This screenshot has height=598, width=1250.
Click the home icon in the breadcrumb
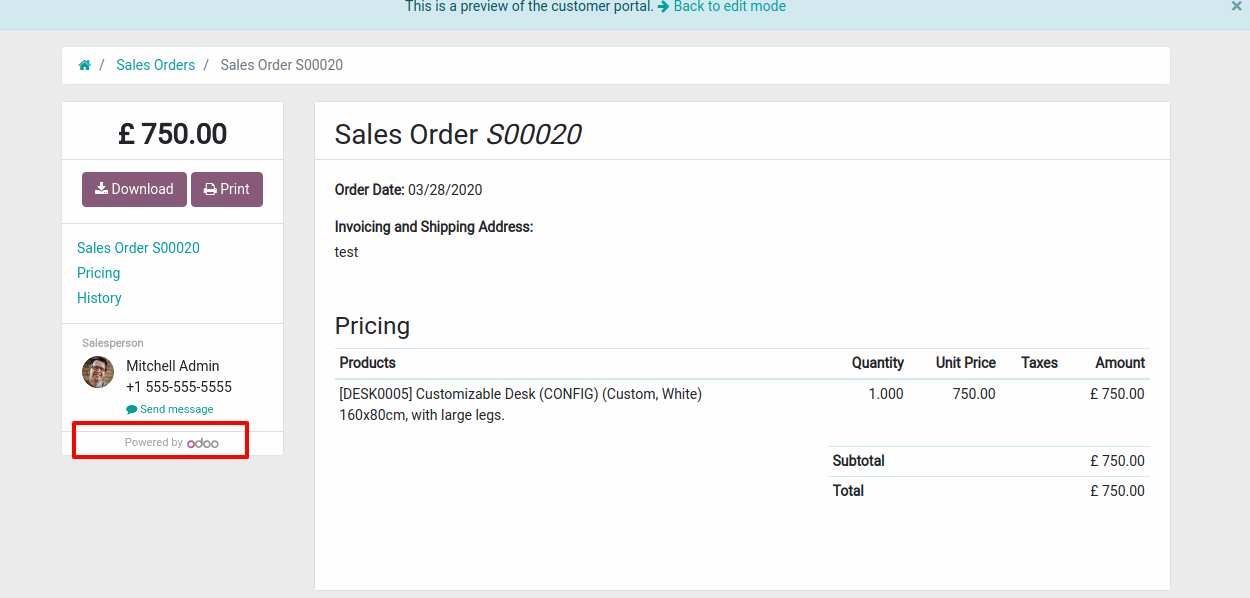click(85, 65)
